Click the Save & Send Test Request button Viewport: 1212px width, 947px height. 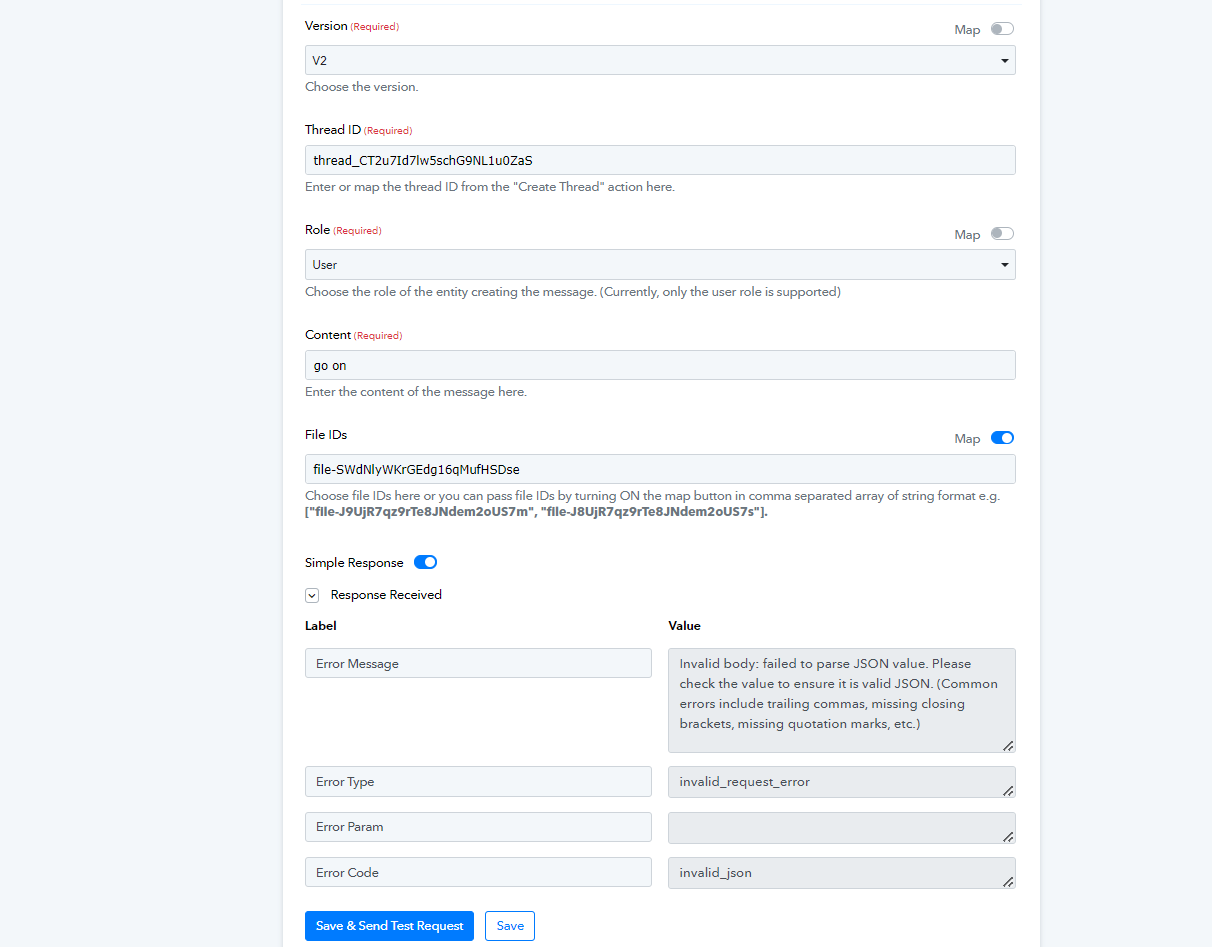point(389,926)
